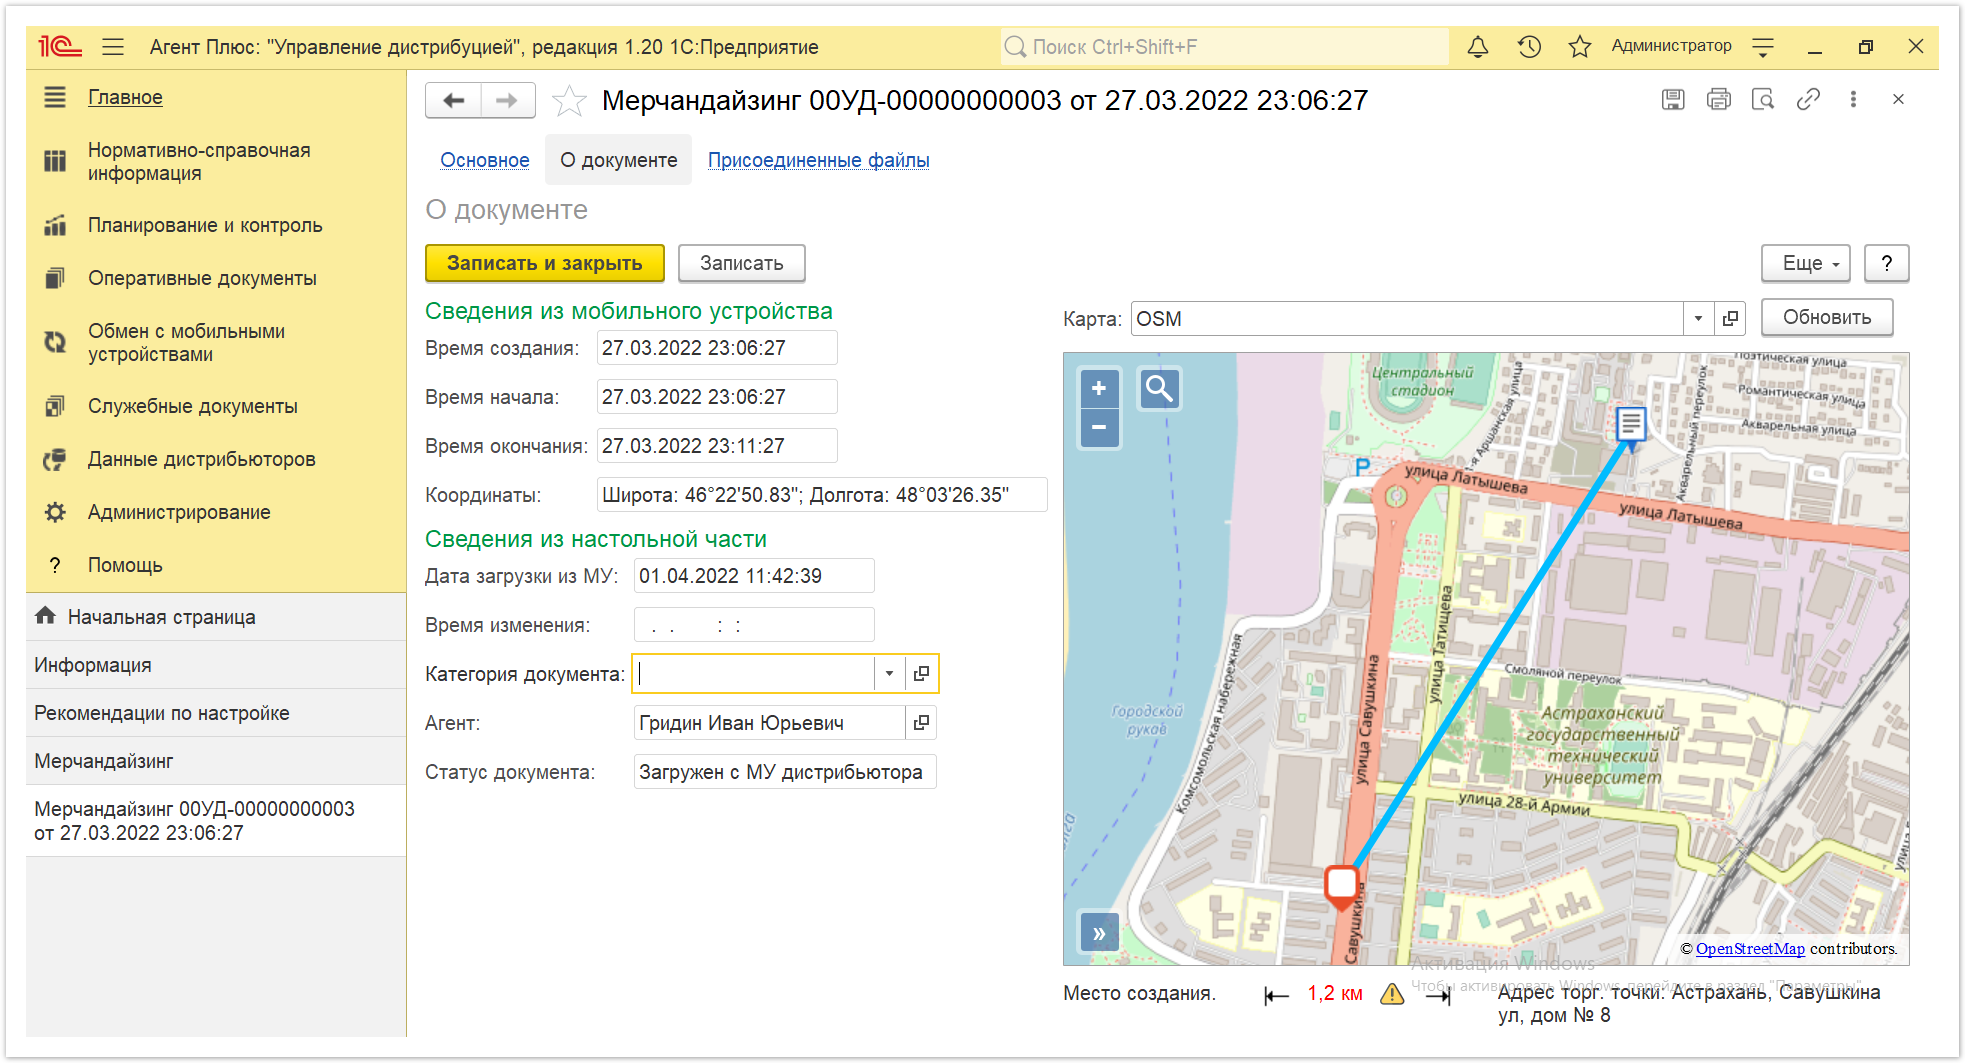Go back with the left arrow button
1965x1063 pixels.
pyautogui.click(x=454, y=100)
